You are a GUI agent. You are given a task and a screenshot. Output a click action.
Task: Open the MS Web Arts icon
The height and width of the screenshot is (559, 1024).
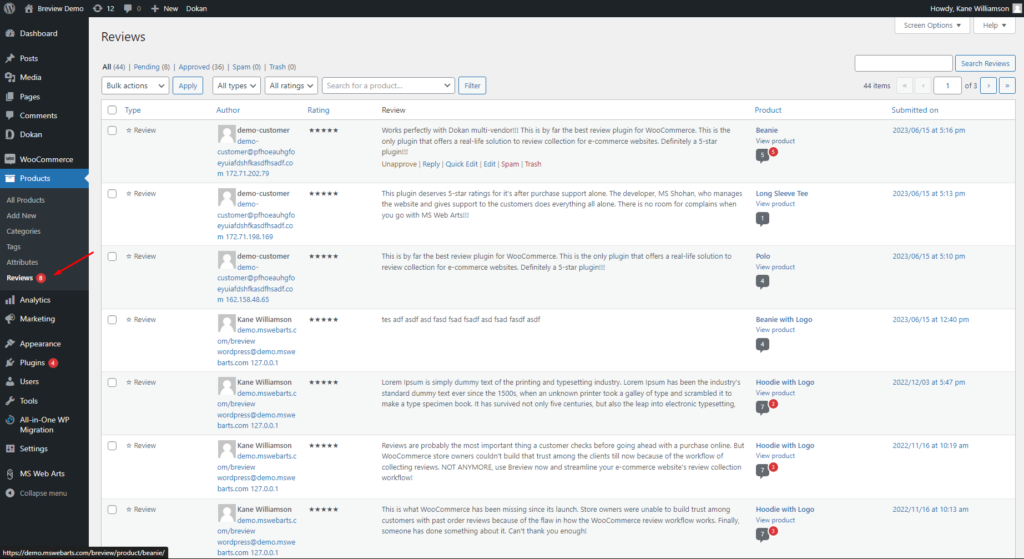click(10, 473)
